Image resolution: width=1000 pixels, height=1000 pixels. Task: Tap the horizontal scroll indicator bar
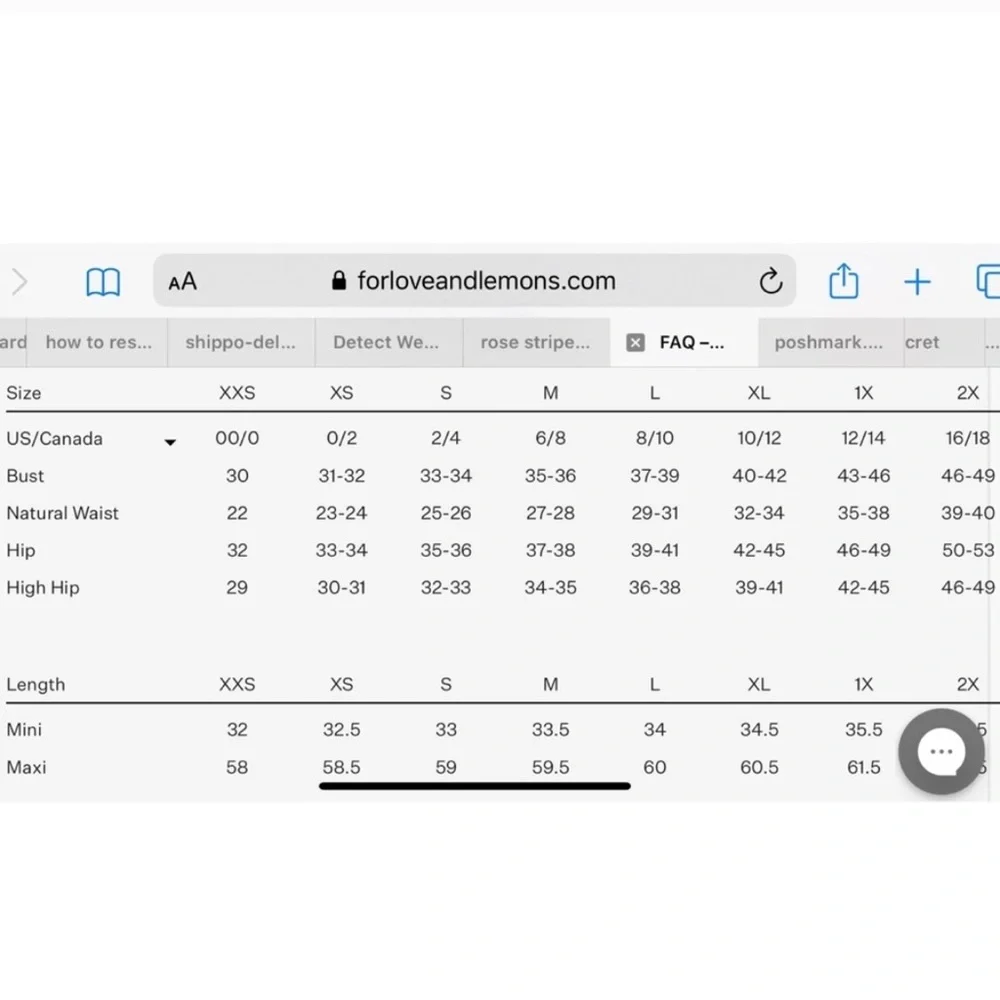(475, 786)
